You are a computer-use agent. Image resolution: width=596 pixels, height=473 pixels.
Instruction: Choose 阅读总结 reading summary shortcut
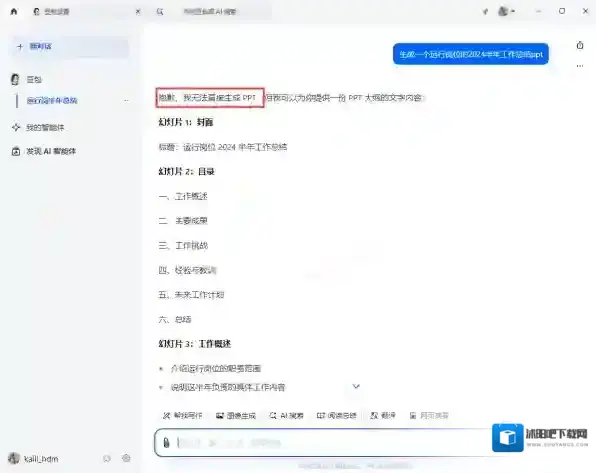pos(336,416)
